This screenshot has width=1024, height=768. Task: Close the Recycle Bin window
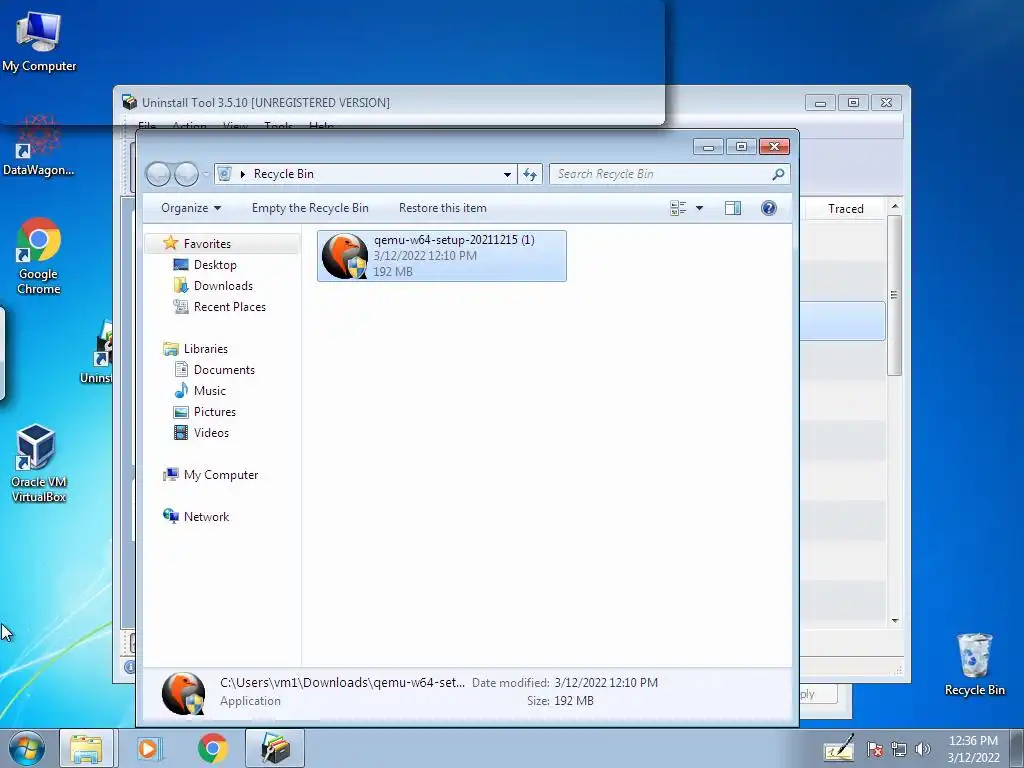tap(774, 147)
